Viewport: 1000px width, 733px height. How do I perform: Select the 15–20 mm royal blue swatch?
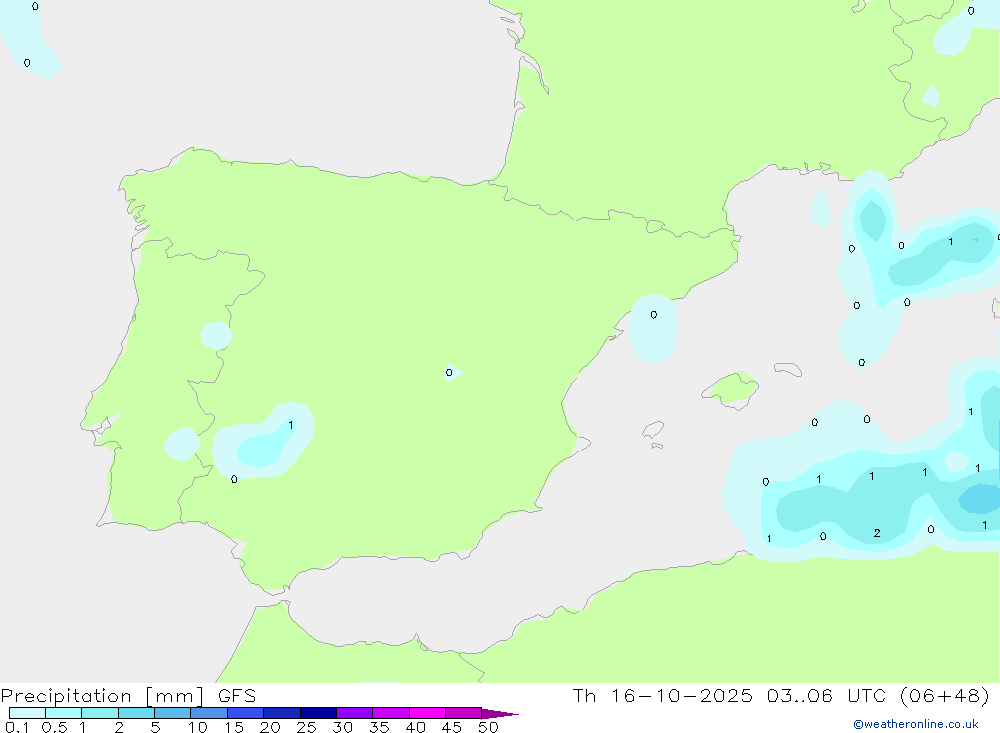point(246,713)
